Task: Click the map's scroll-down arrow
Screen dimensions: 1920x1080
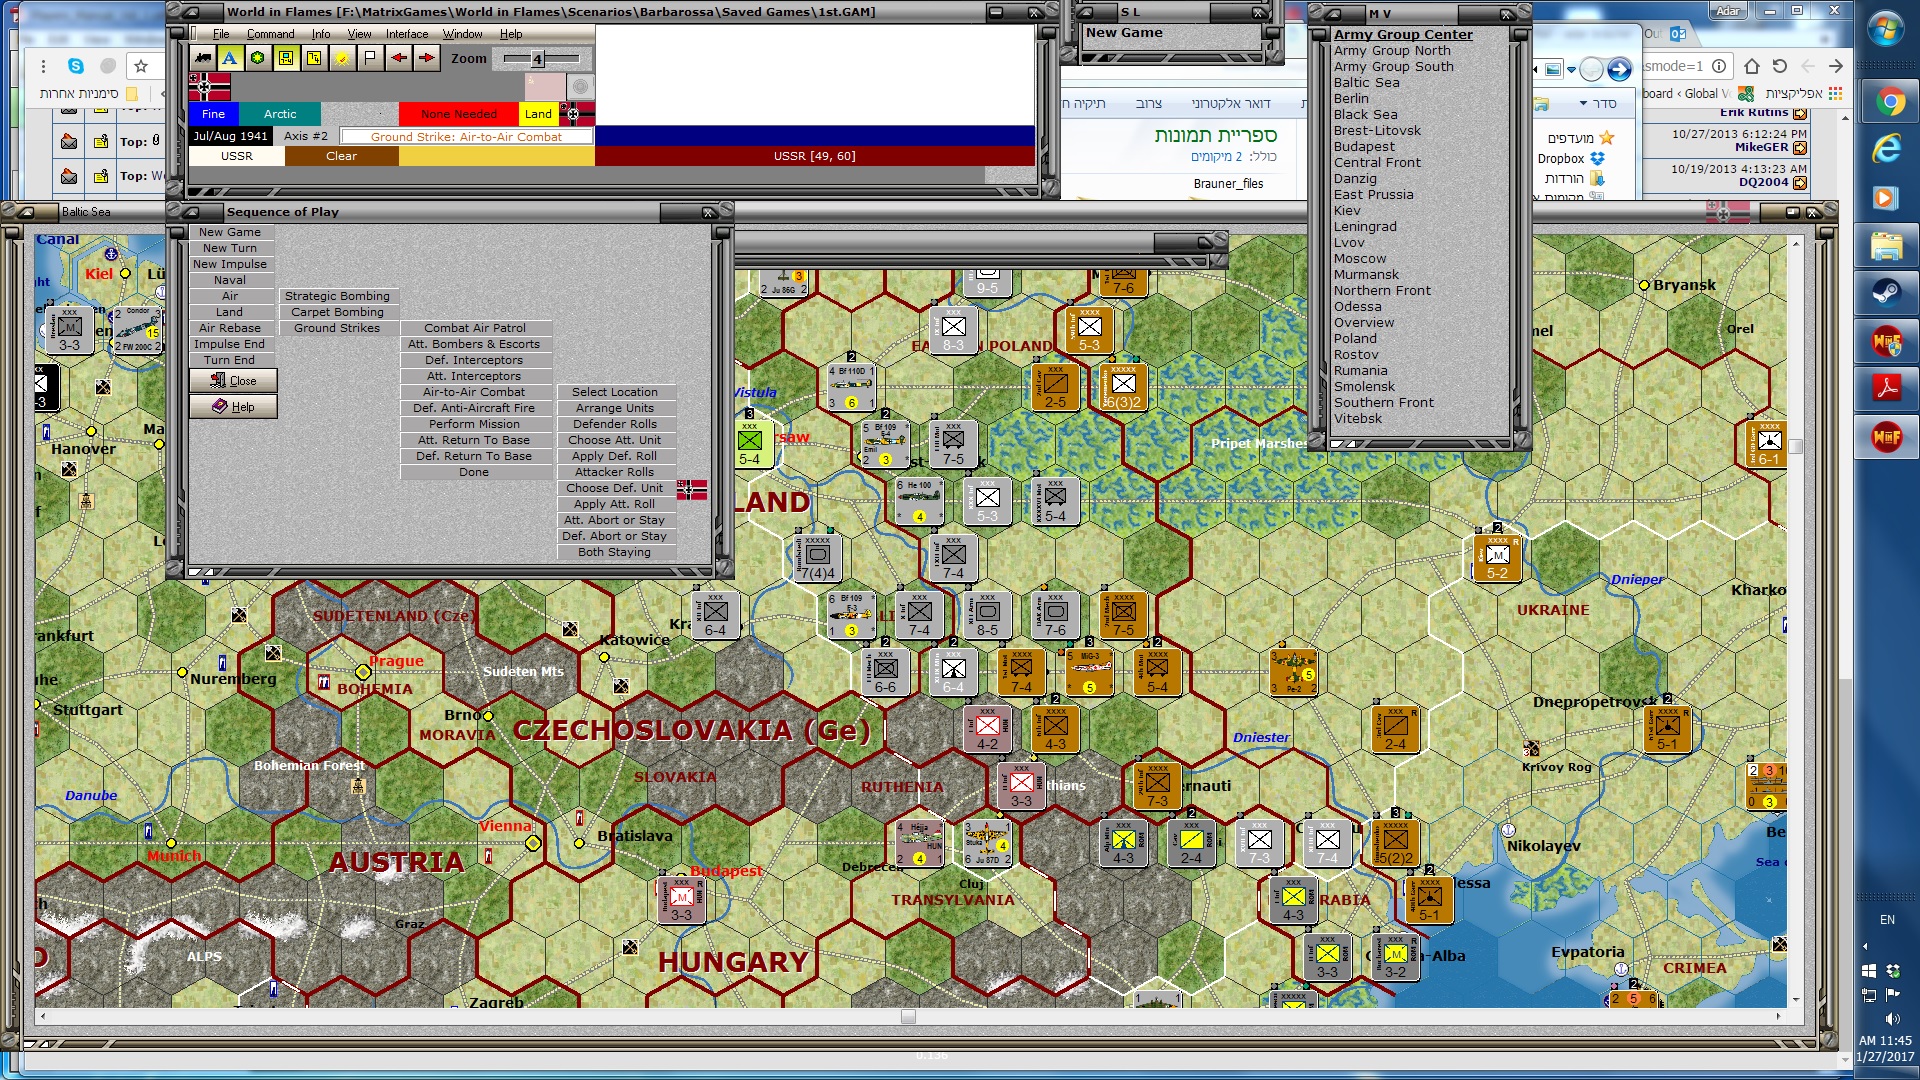Action: pos(1796,1000)
